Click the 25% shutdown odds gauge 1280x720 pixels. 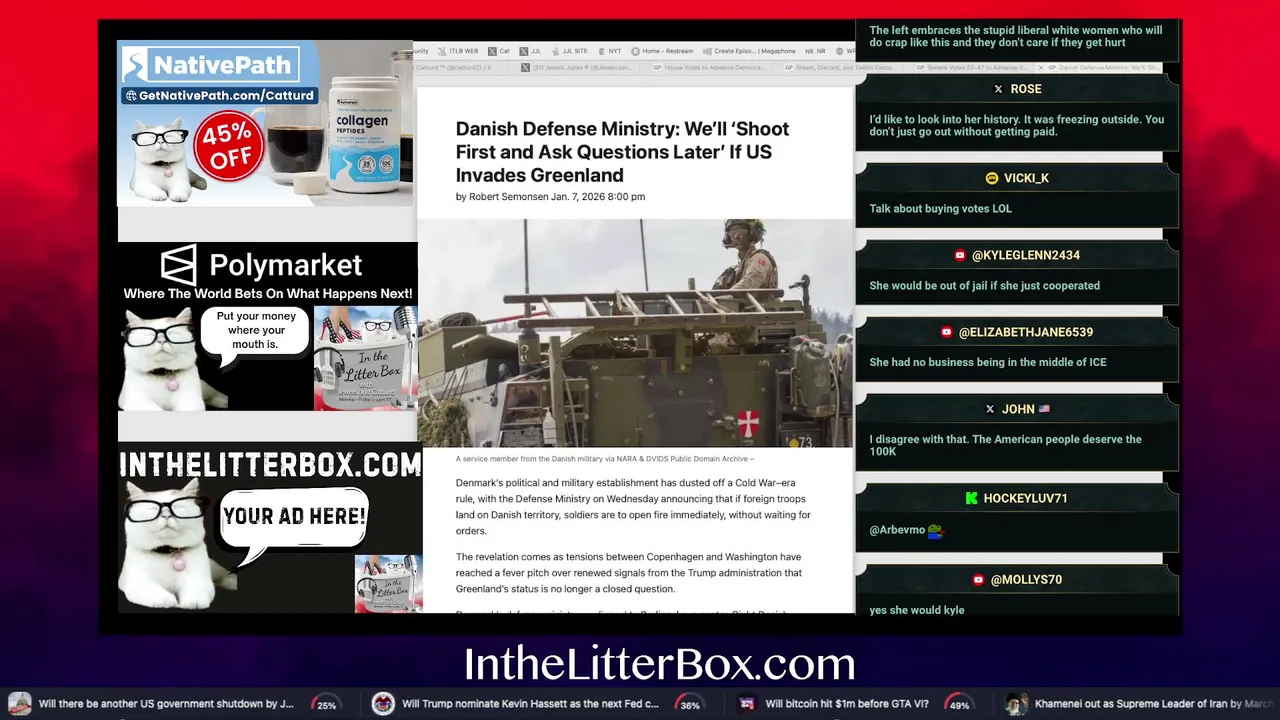[326, 704]
